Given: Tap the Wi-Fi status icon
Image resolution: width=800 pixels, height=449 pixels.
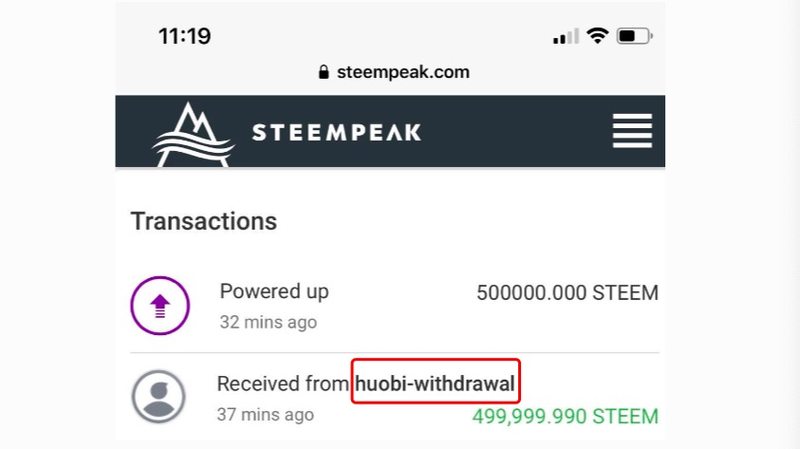Looking at the screenshot, I should point(597,36).
